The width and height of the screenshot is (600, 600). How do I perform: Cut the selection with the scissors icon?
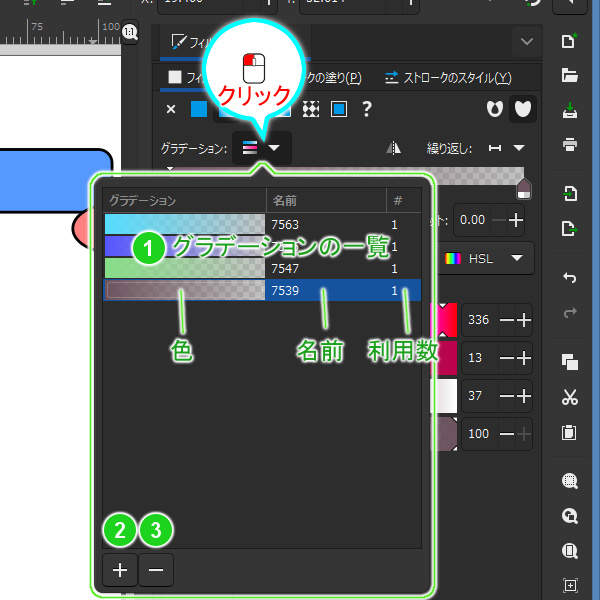pos(570,397)
